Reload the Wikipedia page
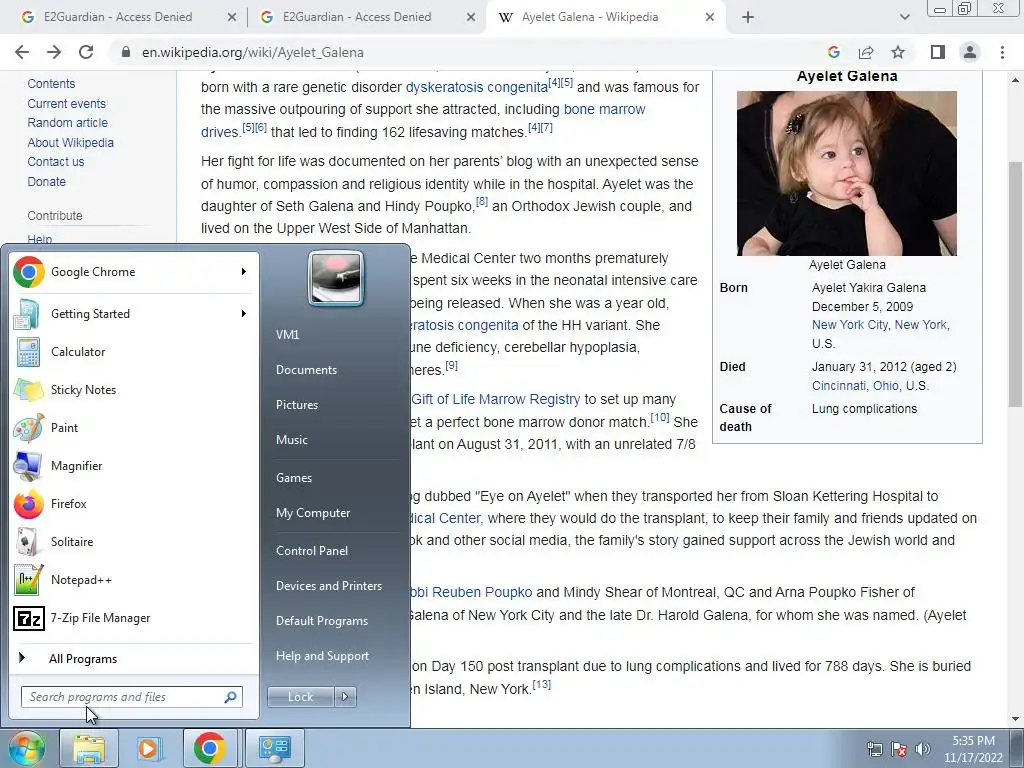Viewport: 1024px width, 768px height. point(86,52)
